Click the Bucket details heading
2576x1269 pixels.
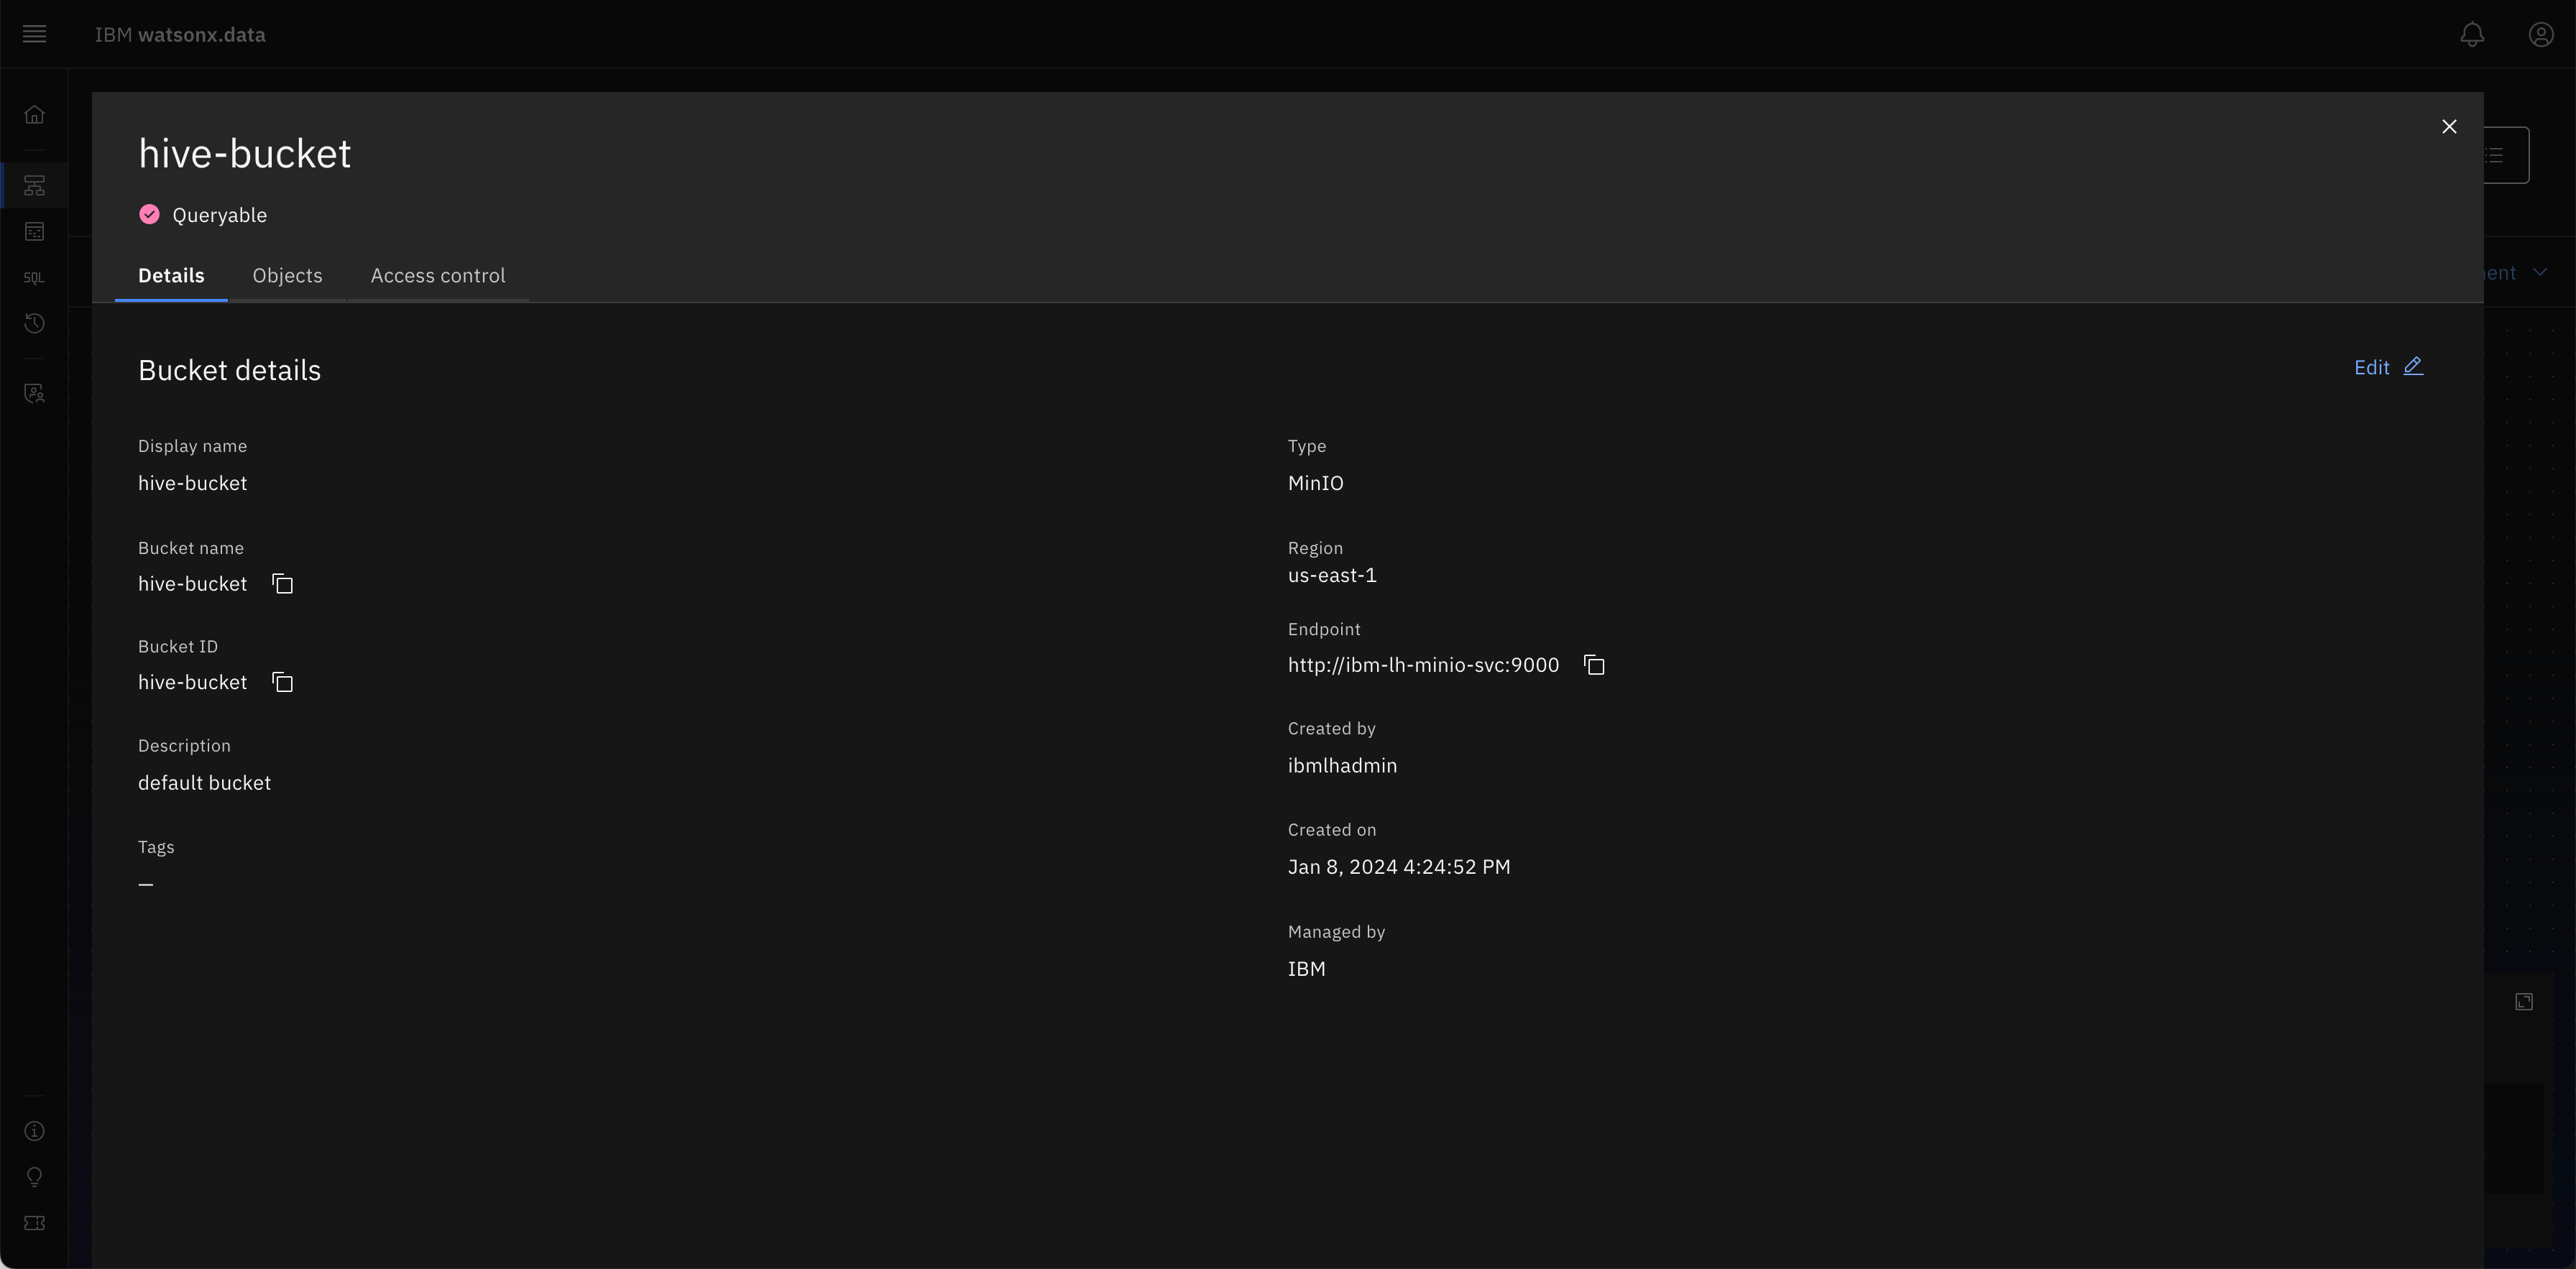229,371
